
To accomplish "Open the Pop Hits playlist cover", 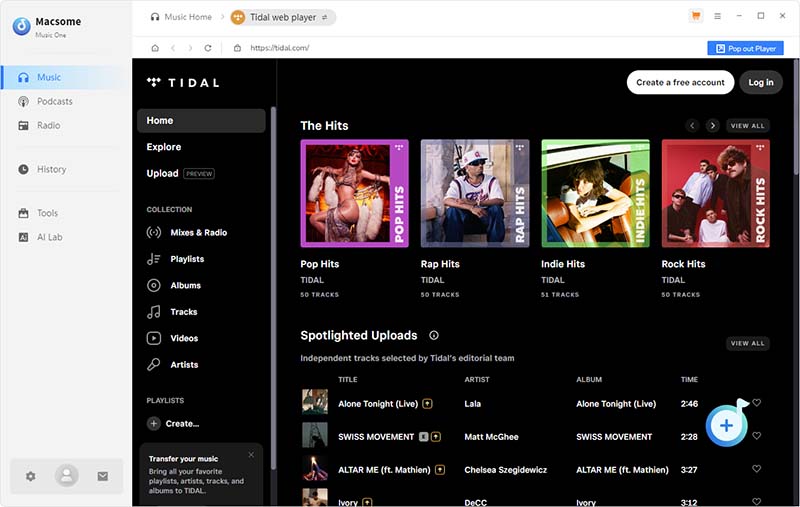I will tap(355, 193).
